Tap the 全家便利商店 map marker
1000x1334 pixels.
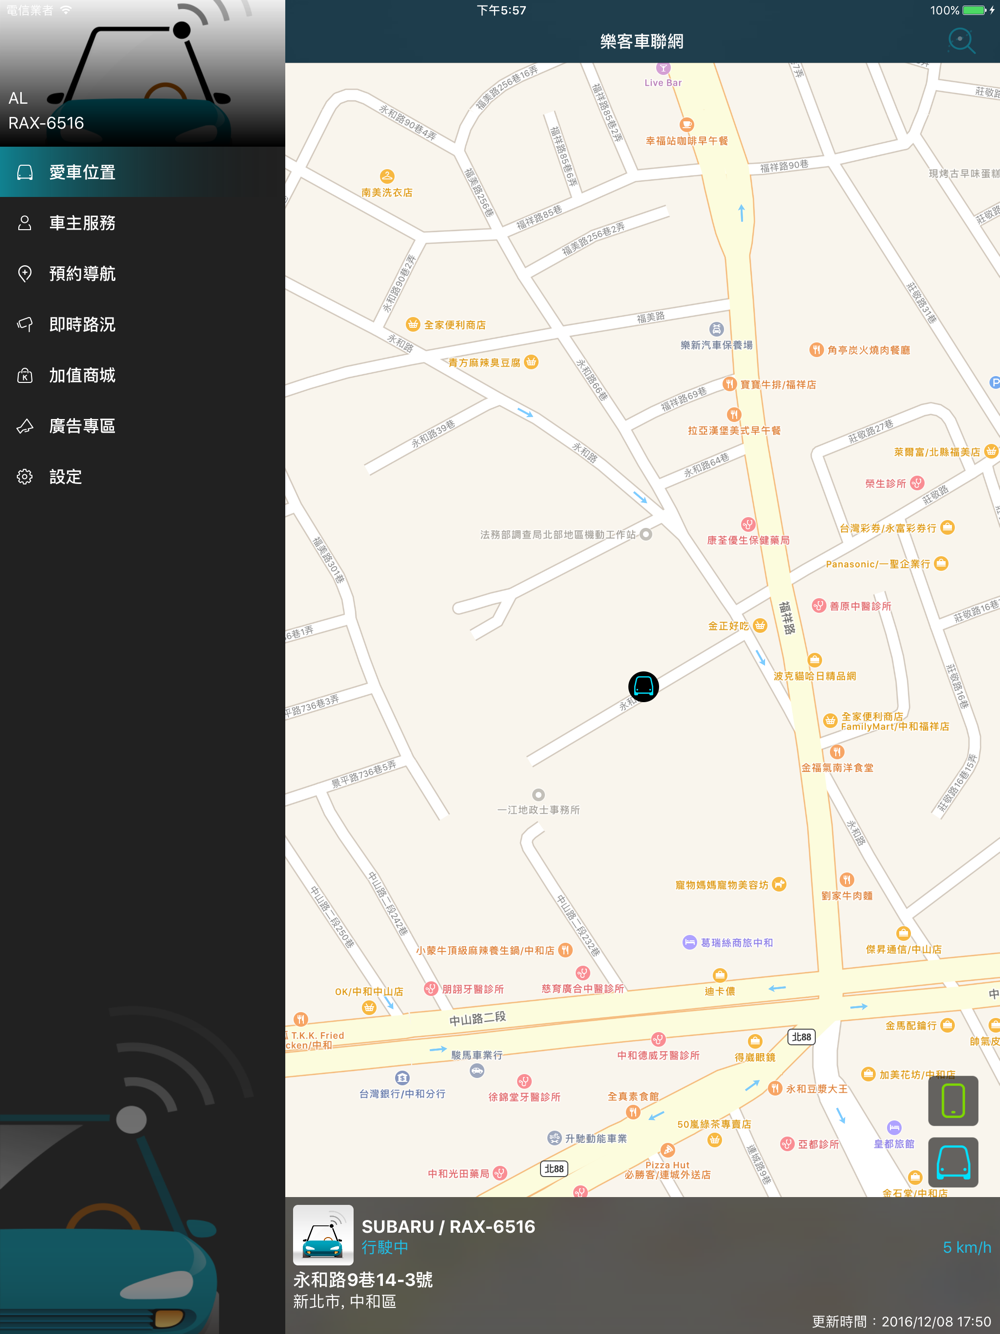412,324
